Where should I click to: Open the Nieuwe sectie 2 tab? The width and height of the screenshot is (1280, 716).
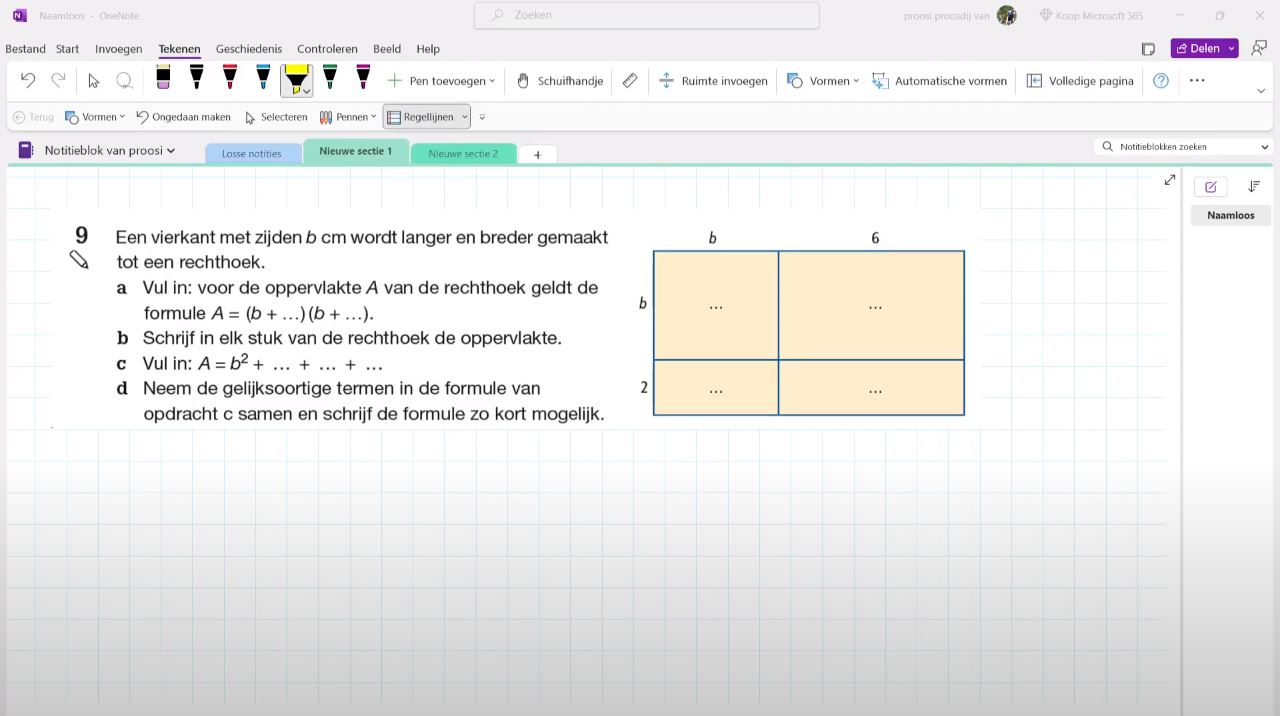pos(463,153)
